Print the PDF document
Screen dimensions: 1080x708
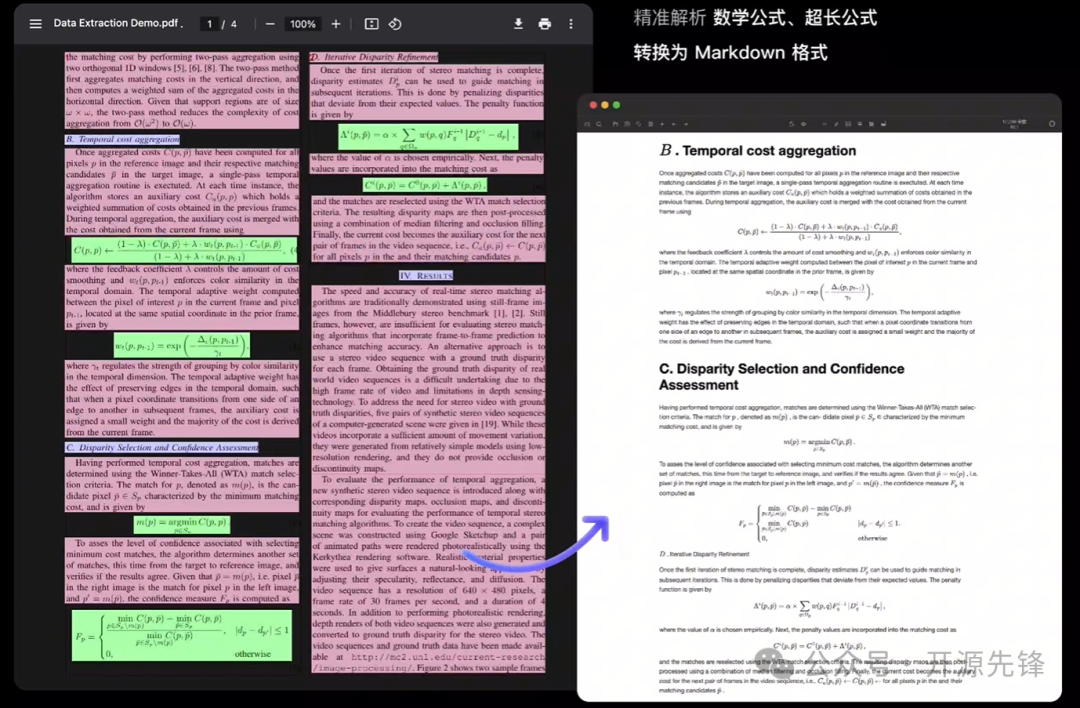point(544,24)
